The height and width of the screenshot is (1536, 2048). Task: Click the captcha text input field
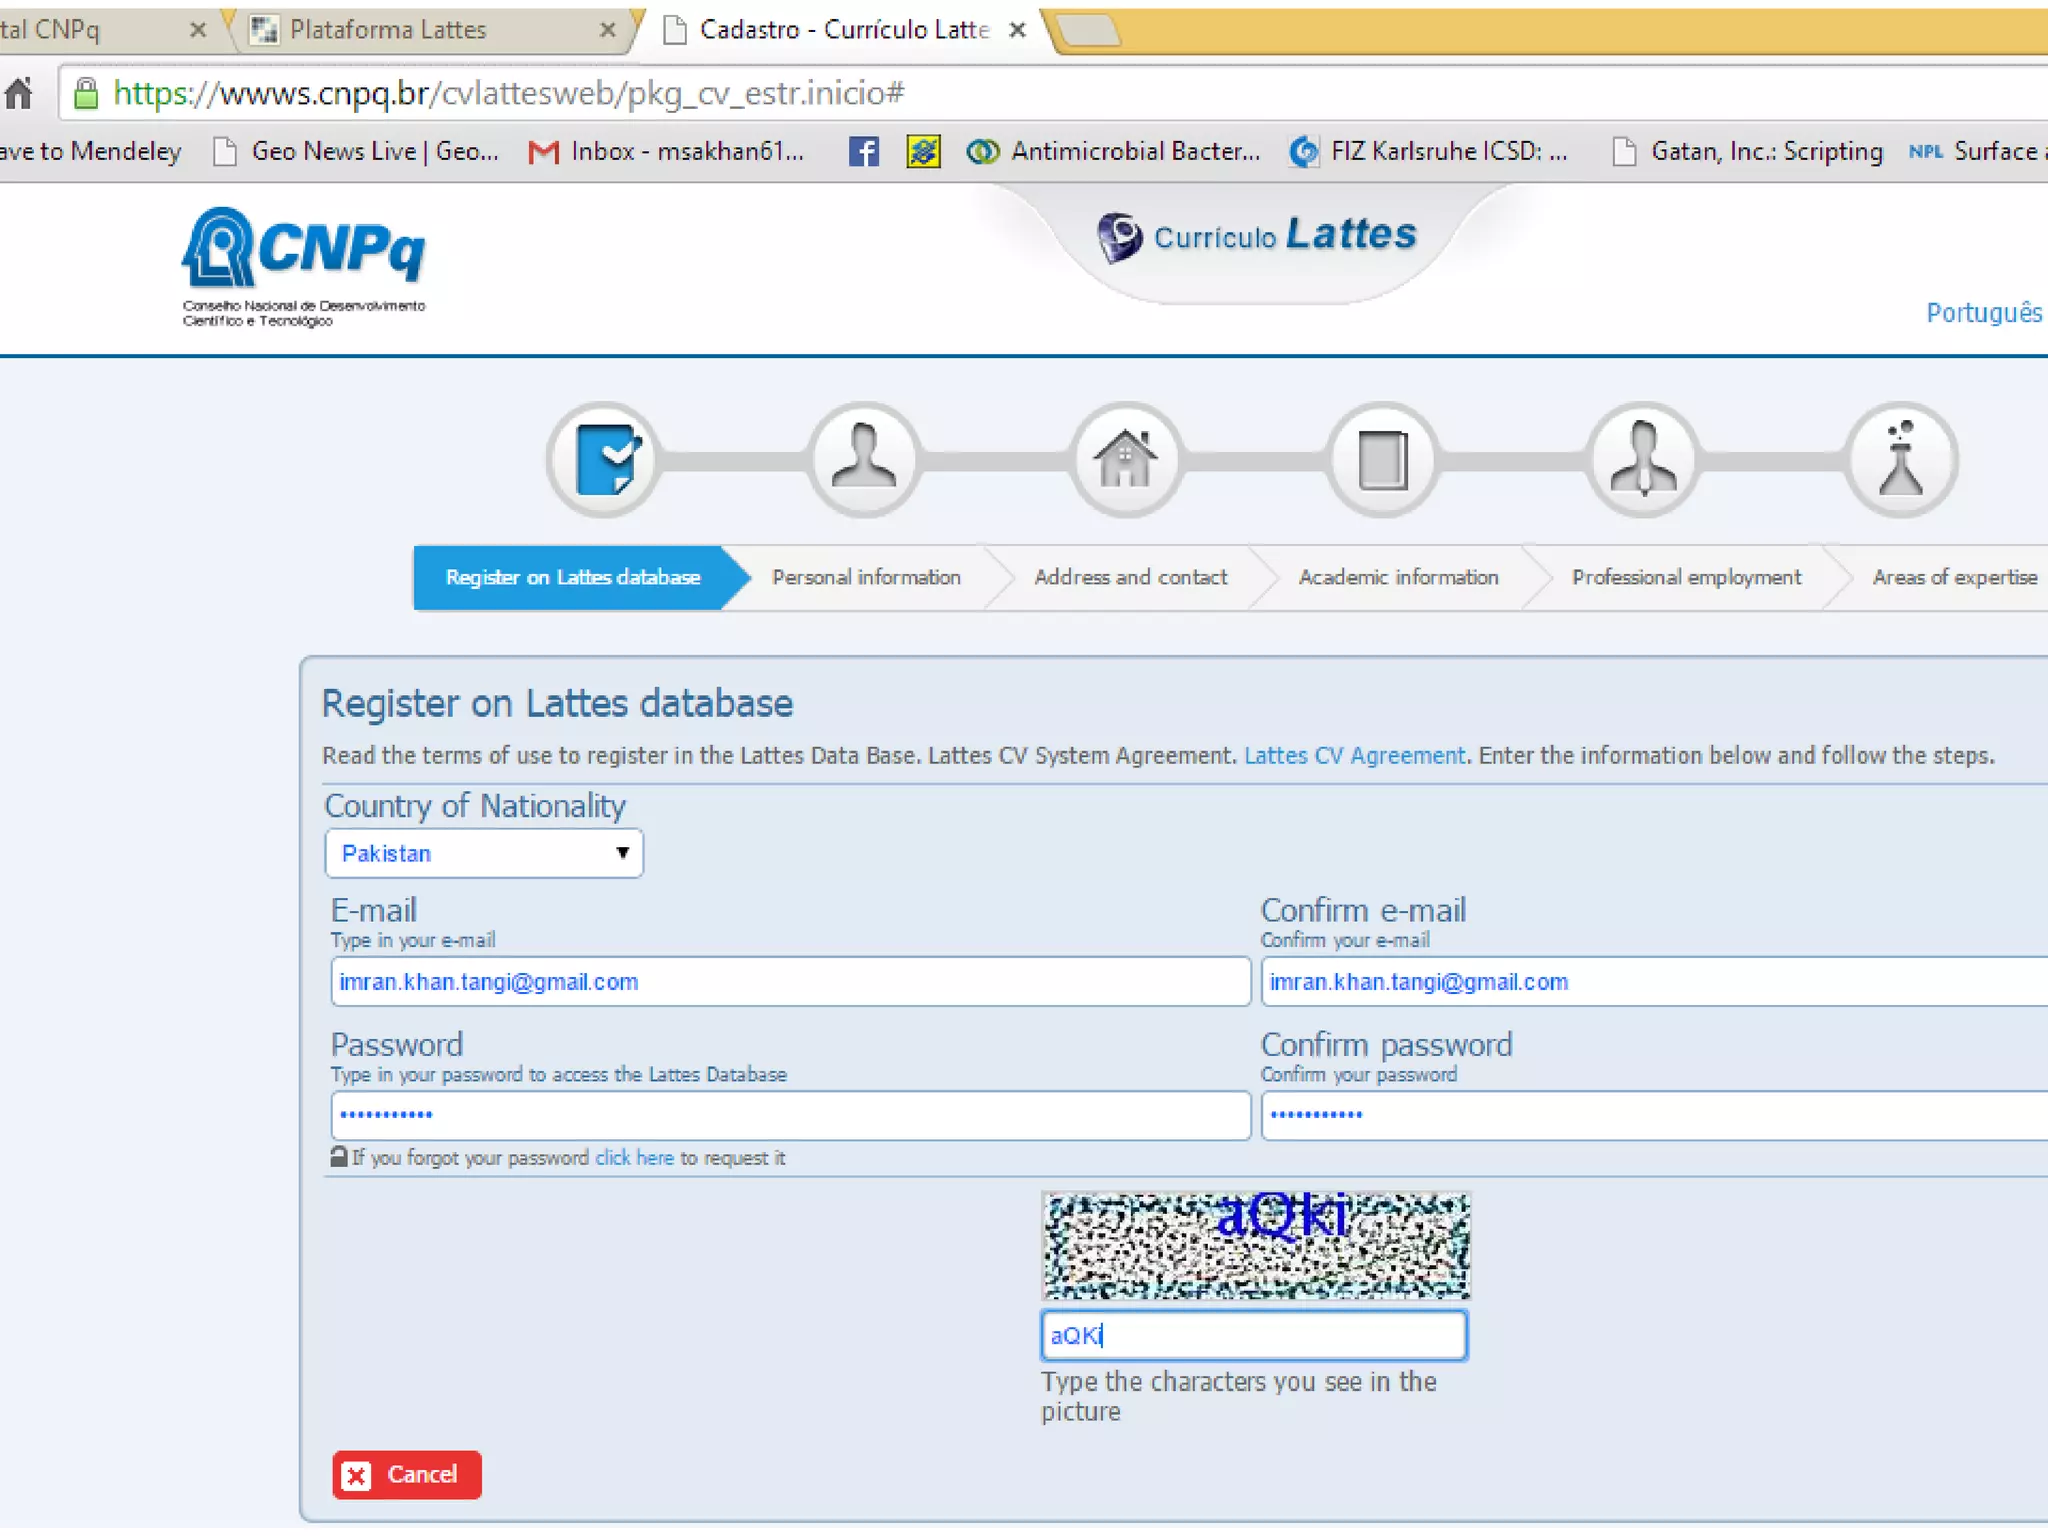(x=1254, y=1335)
